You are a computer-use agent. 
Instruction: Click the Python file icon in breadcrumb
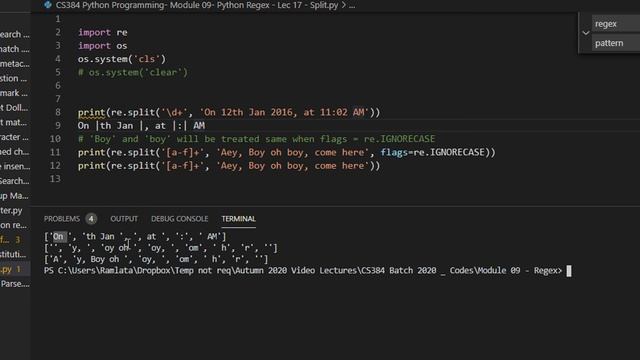coord(48,5)
